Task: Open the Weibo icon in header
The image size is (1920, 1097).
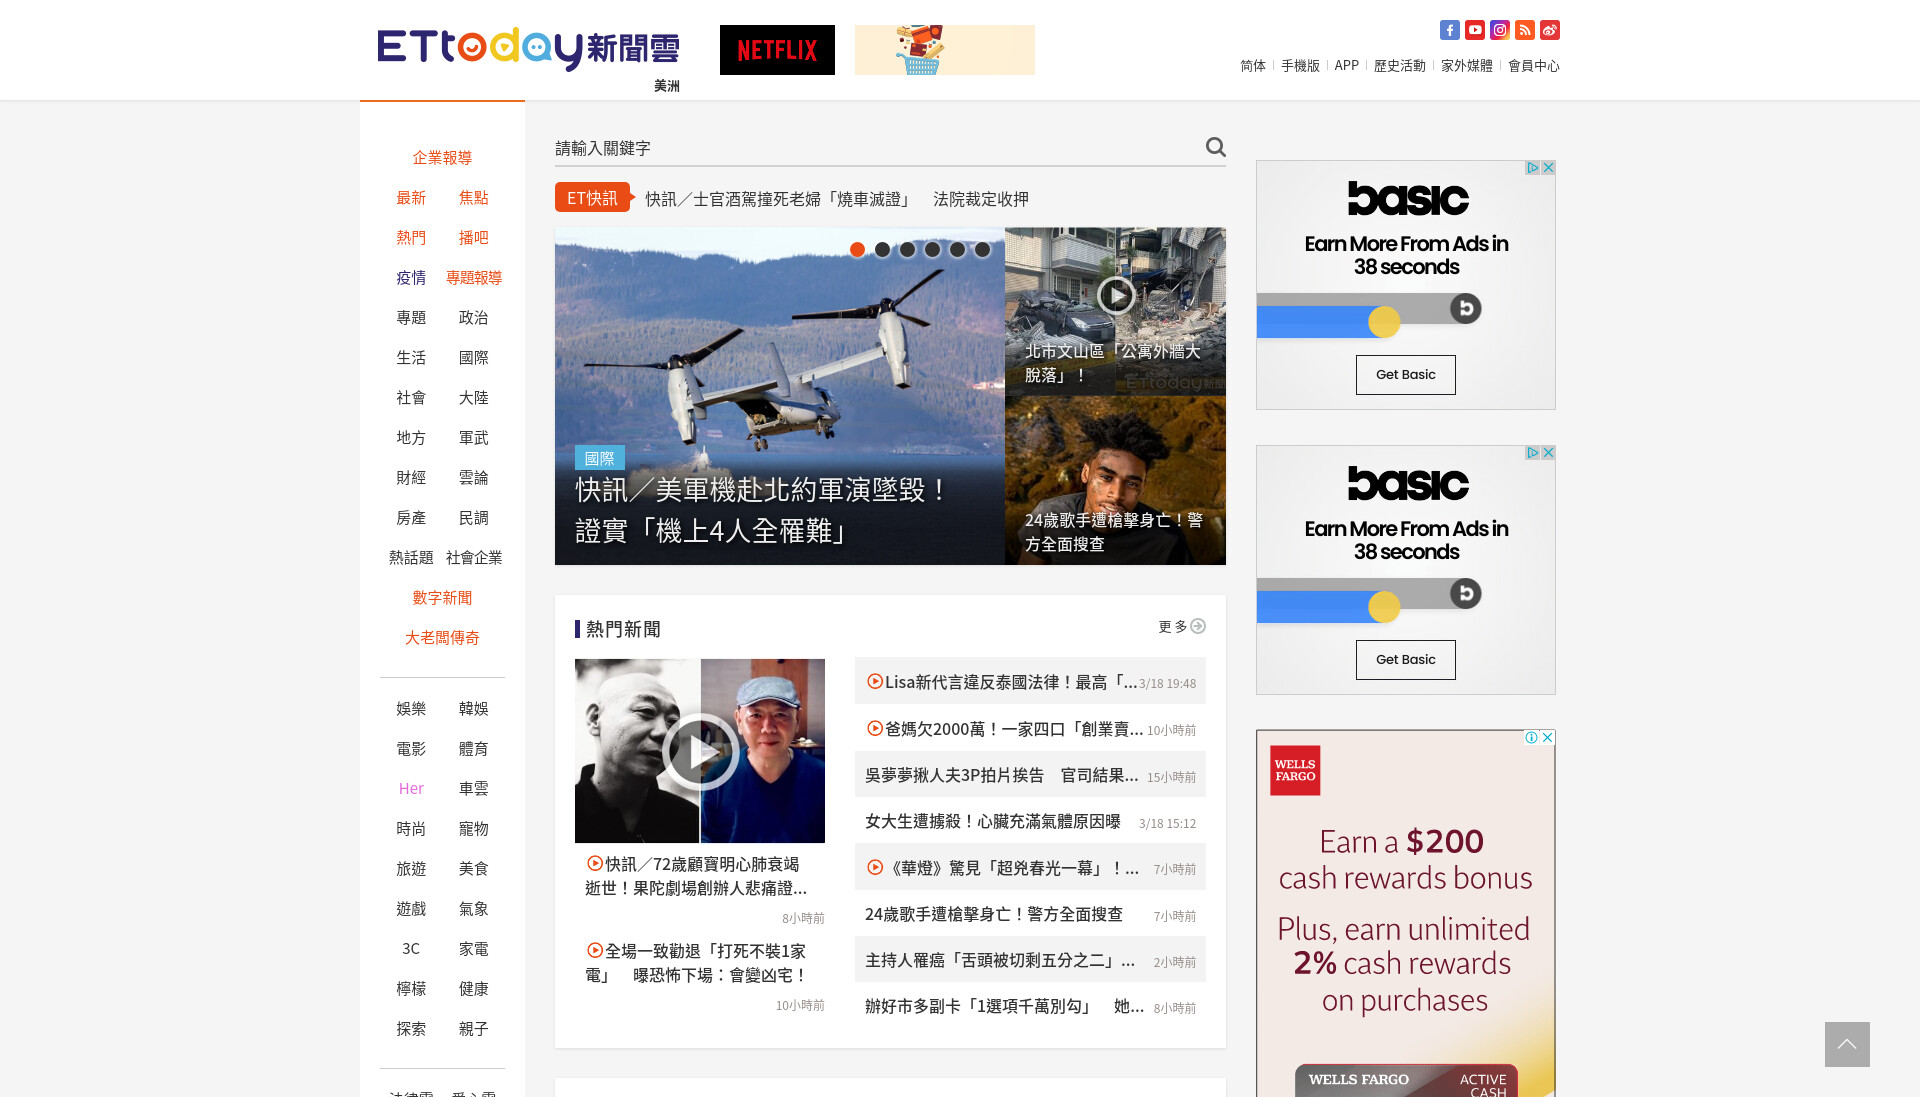Action: (x=1549, y=30)
